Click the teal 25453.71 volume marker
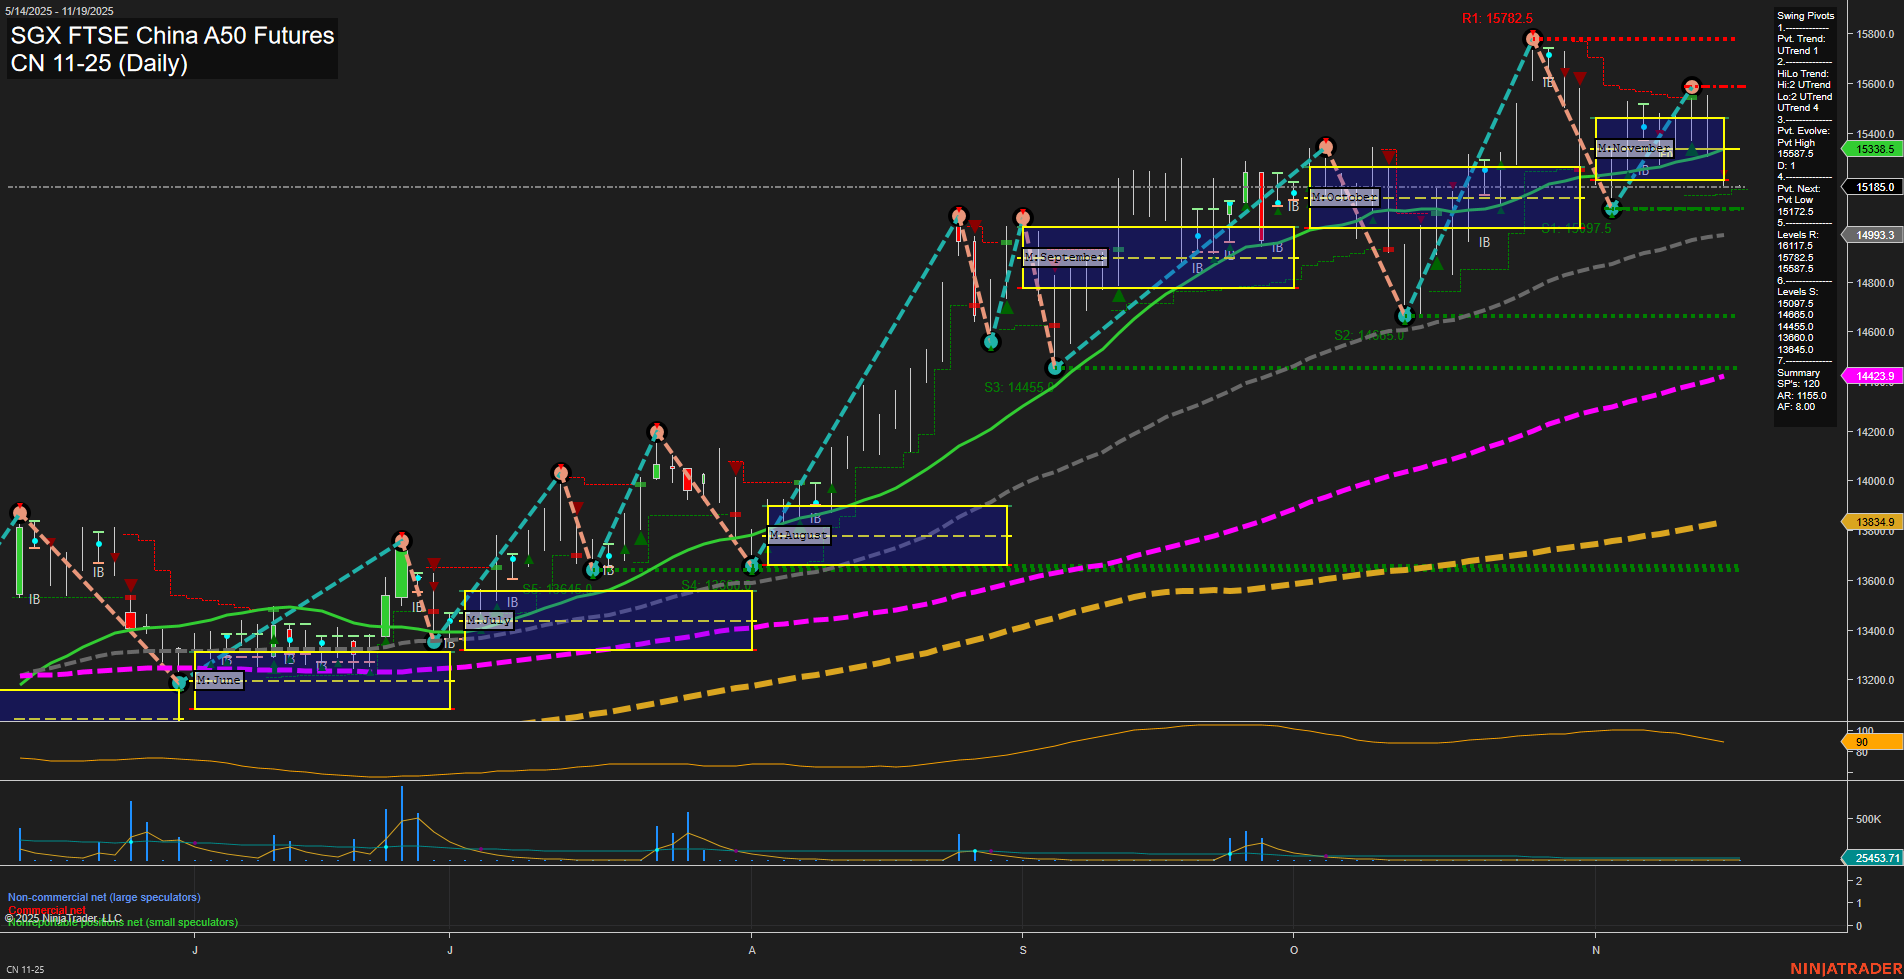 pos(1874,858)
